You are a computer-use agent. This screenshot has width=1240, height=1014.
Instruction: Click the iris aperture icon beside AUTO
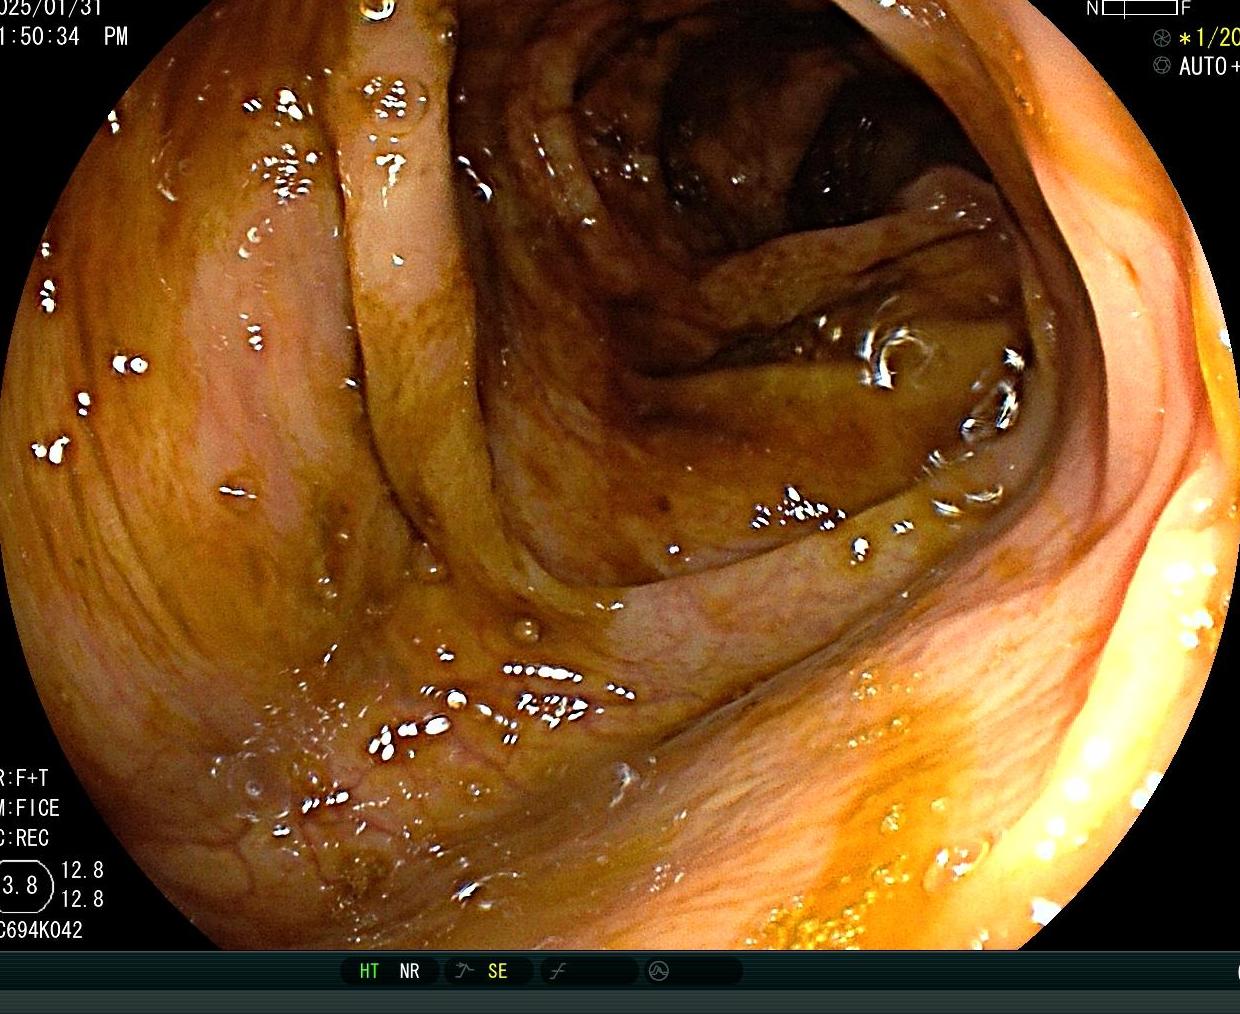pyautogui.click(x=1162, y=66)
